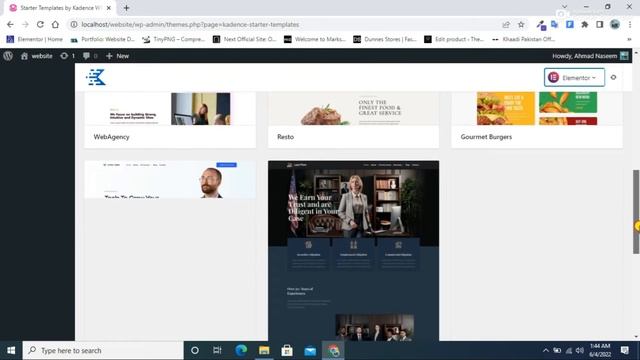The image size is (640, 360).
Task: Click the 'Resto' template title
Action: (285, 137)
